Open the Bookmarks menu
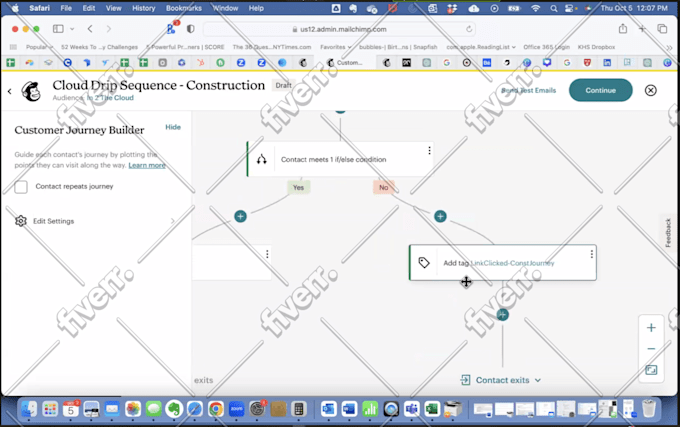 [184, 8]
